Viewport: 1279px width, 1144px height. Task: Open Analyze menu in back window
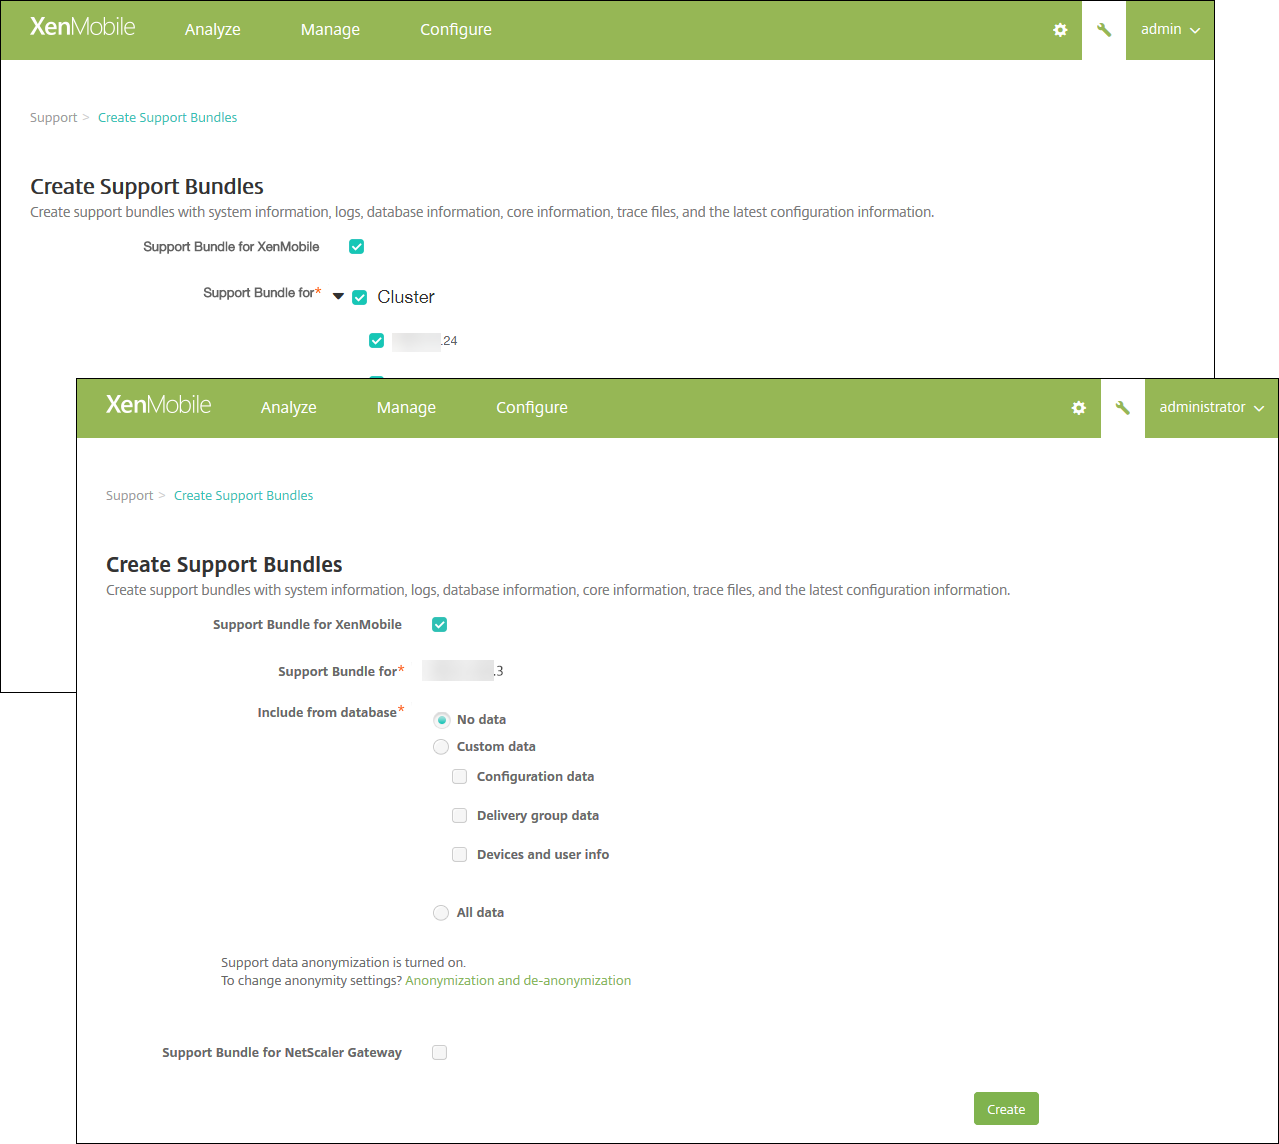(x=213, y=30)
